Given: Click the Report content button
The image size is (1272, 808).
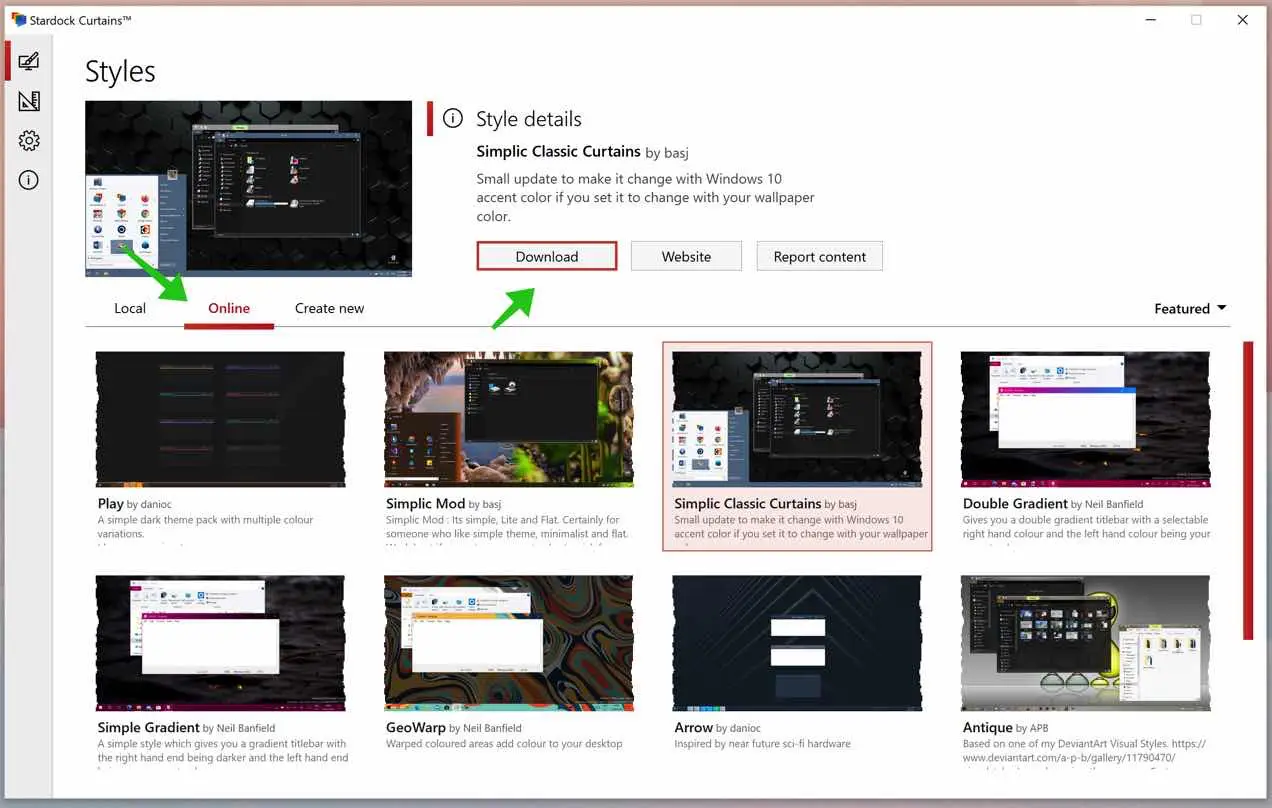Looking at the screenshot, I should click(820, 256).
